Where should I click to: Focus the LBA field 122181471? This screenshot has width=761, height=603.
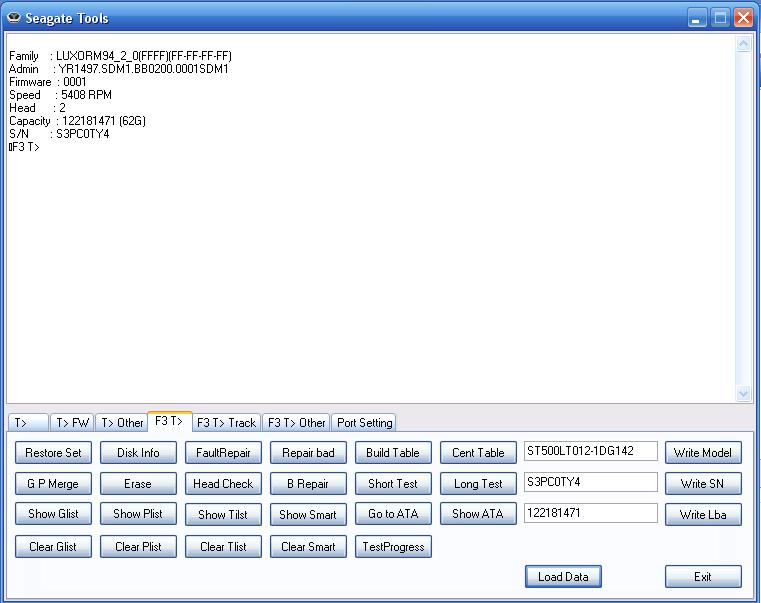pyautogui.click(x=591, y=513)
